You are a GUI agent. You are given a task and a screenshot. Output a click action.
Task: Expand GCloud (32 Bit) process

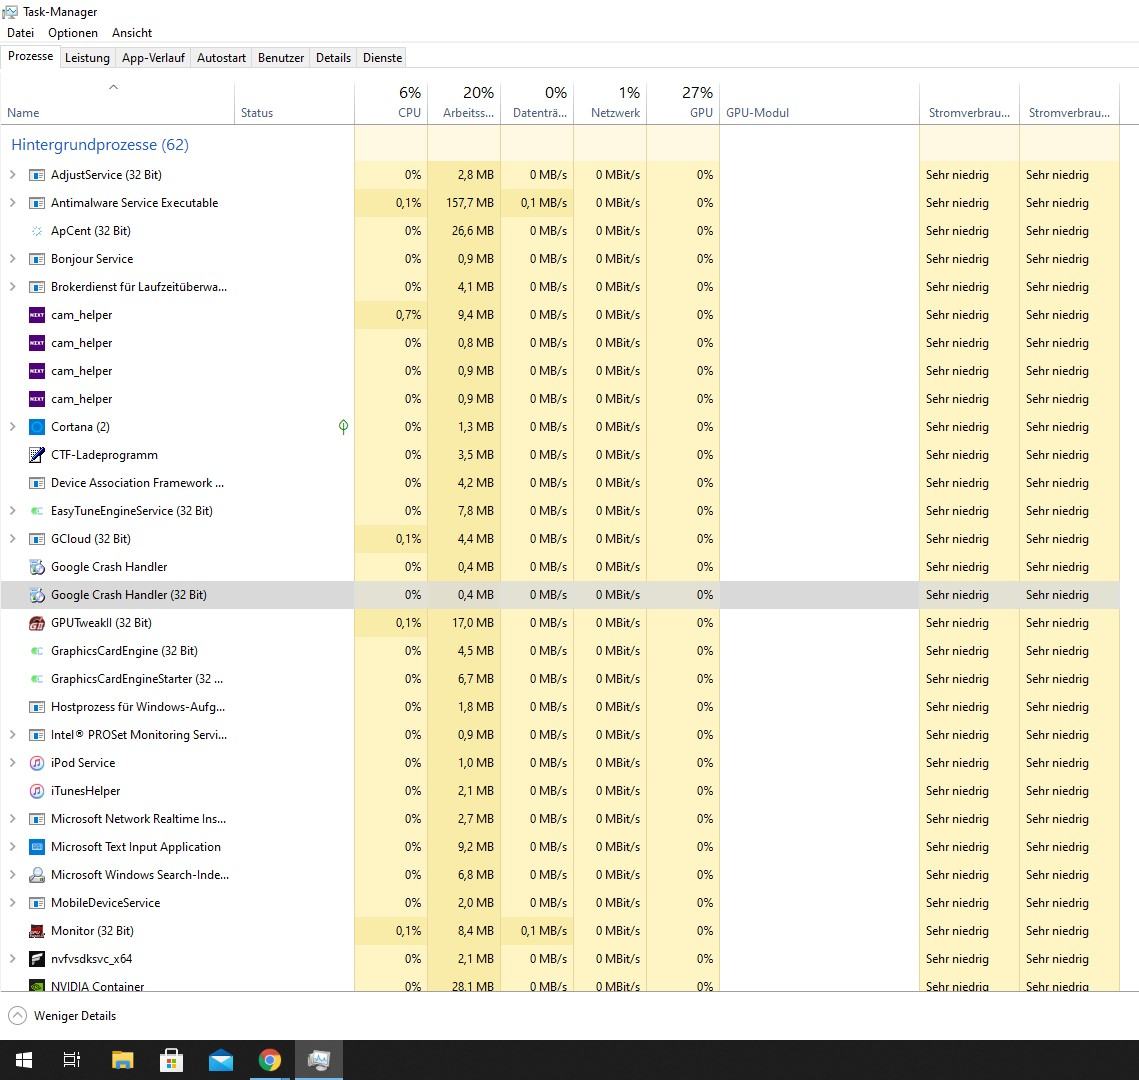click(x=12, y=539)
